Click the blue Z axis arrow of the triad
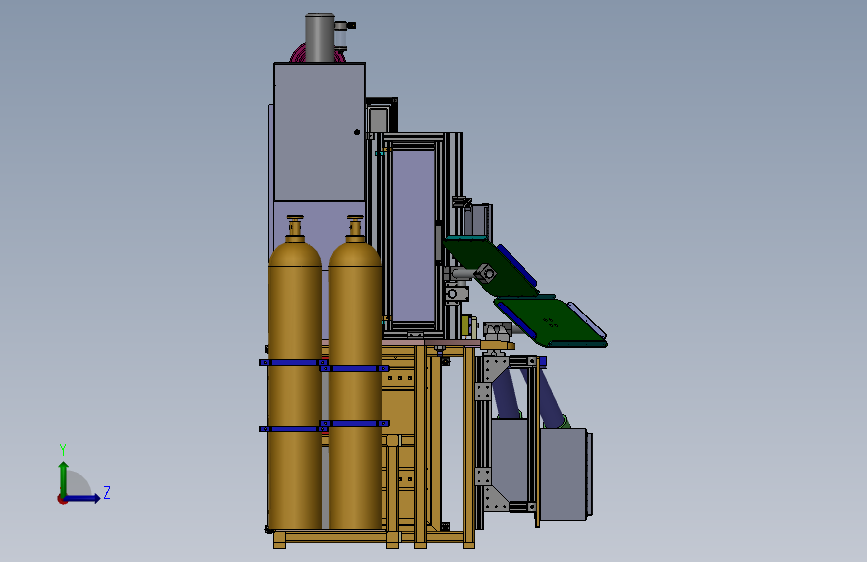This screenshot has width=867, height=562. (x=83, y=498)
